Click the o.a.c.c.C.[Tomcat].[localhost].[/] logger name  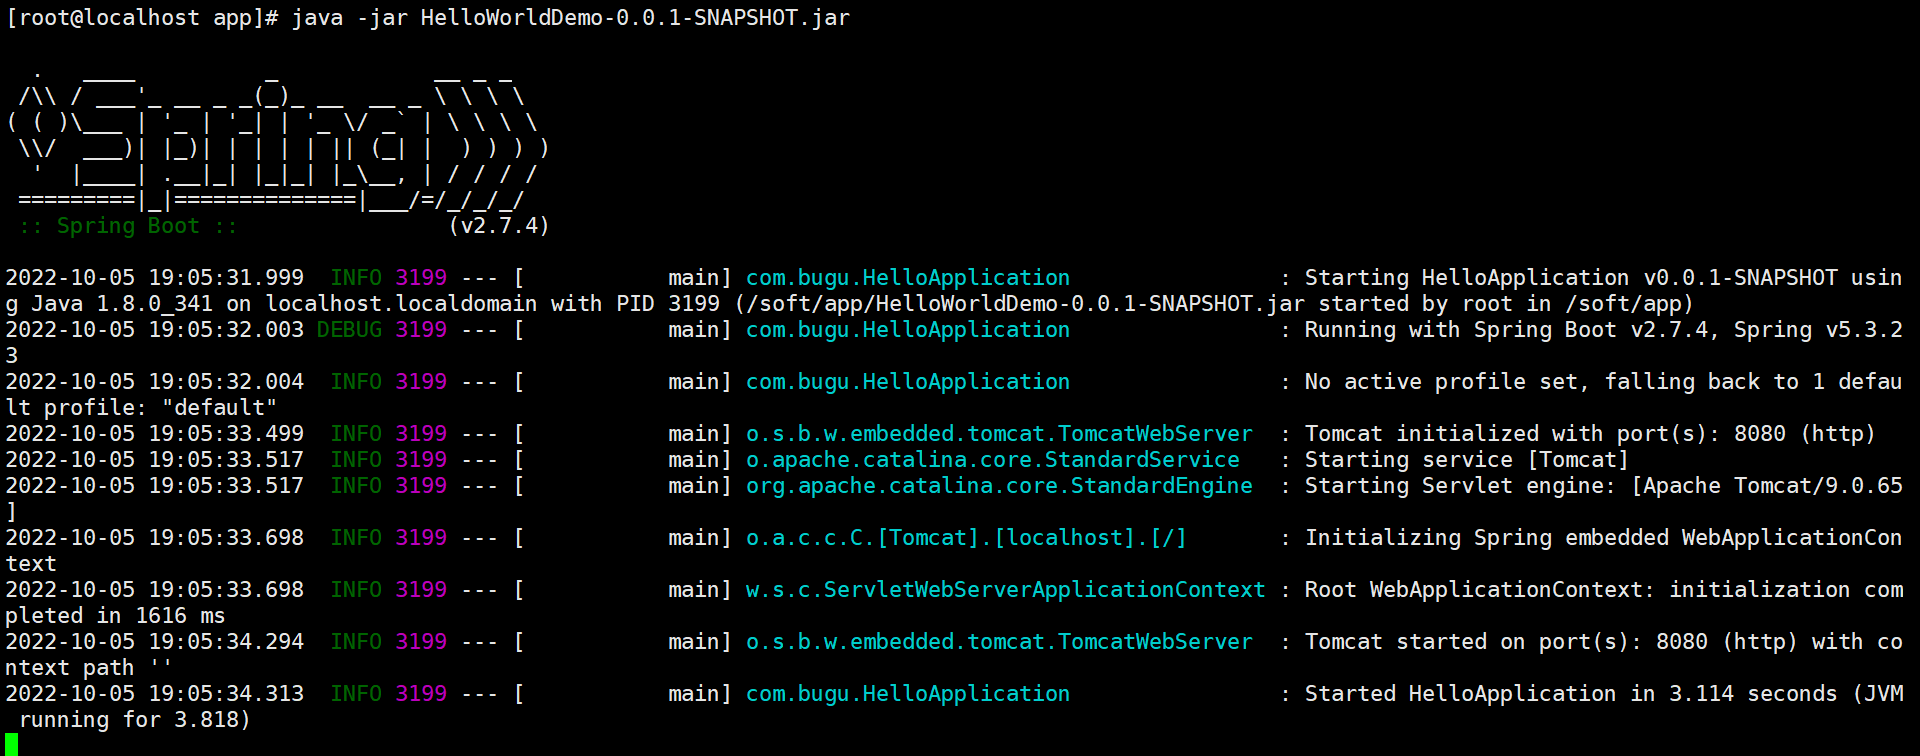coord(966,538)
